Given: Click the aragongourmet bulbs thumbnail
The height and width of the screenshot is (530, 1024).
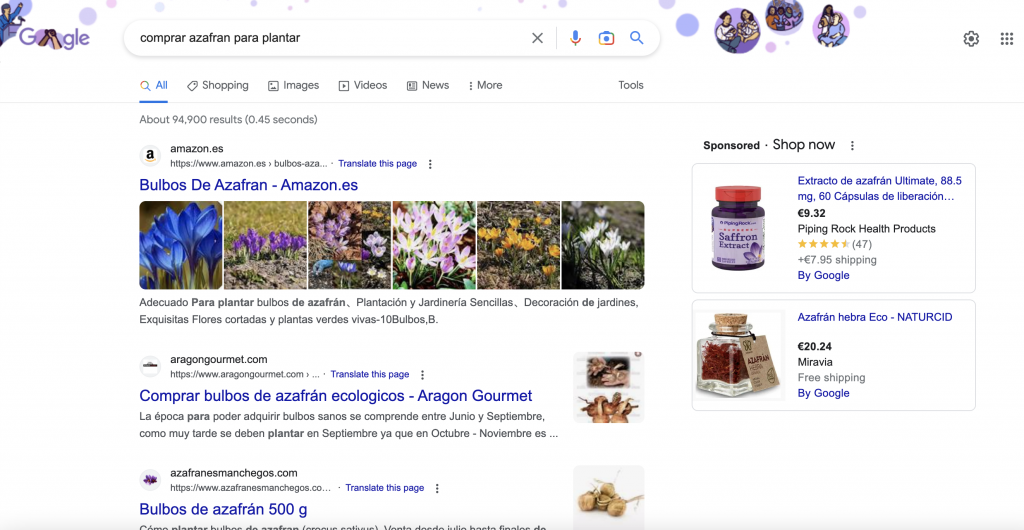Looking at the screenshot, I should click(x=609, y=388).
